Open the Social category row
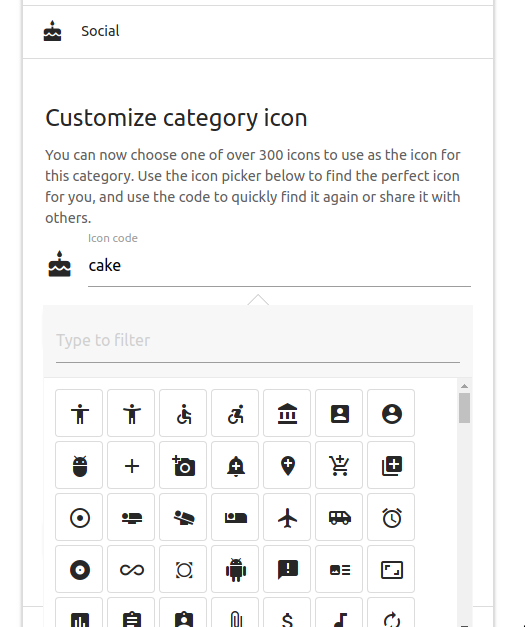This screenshot has width=525, height=627. pyautogui.click(x=258, y=31)
